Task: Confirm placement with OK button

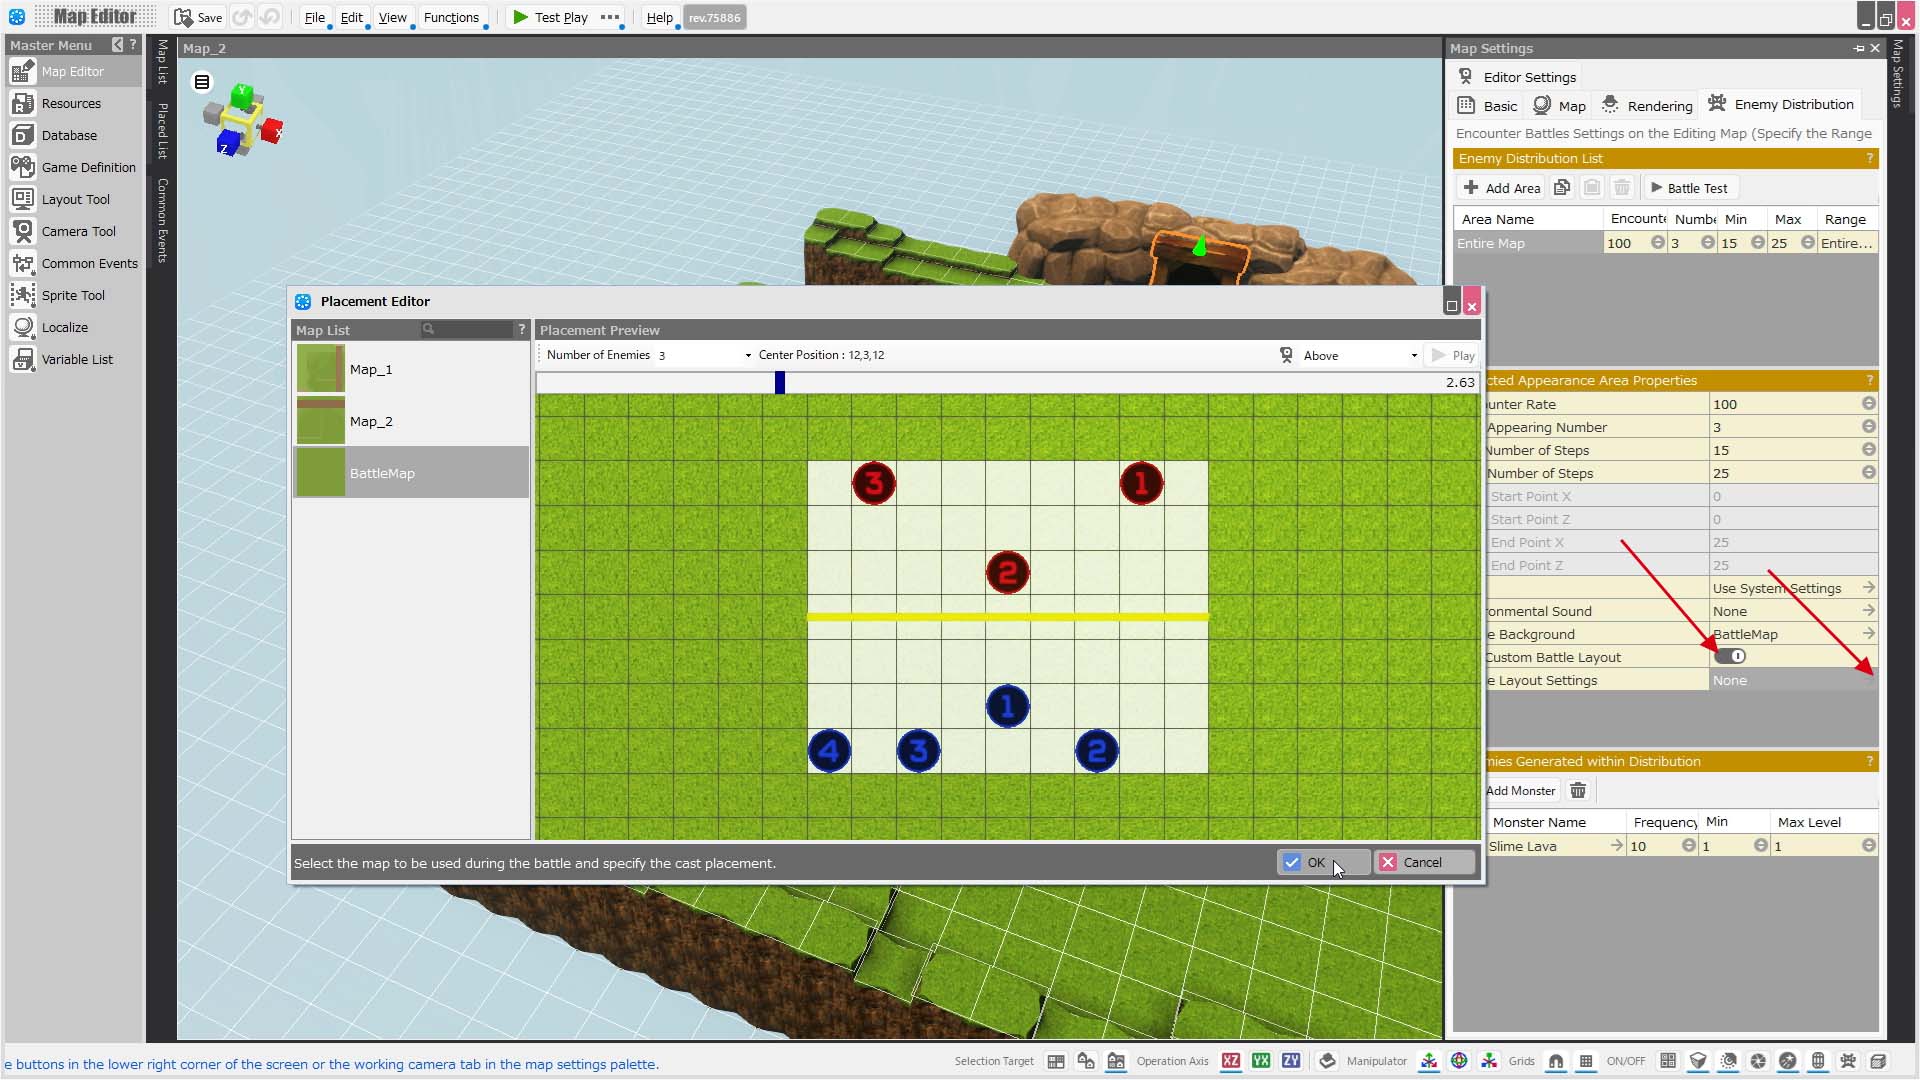Action: (1323, 863)
